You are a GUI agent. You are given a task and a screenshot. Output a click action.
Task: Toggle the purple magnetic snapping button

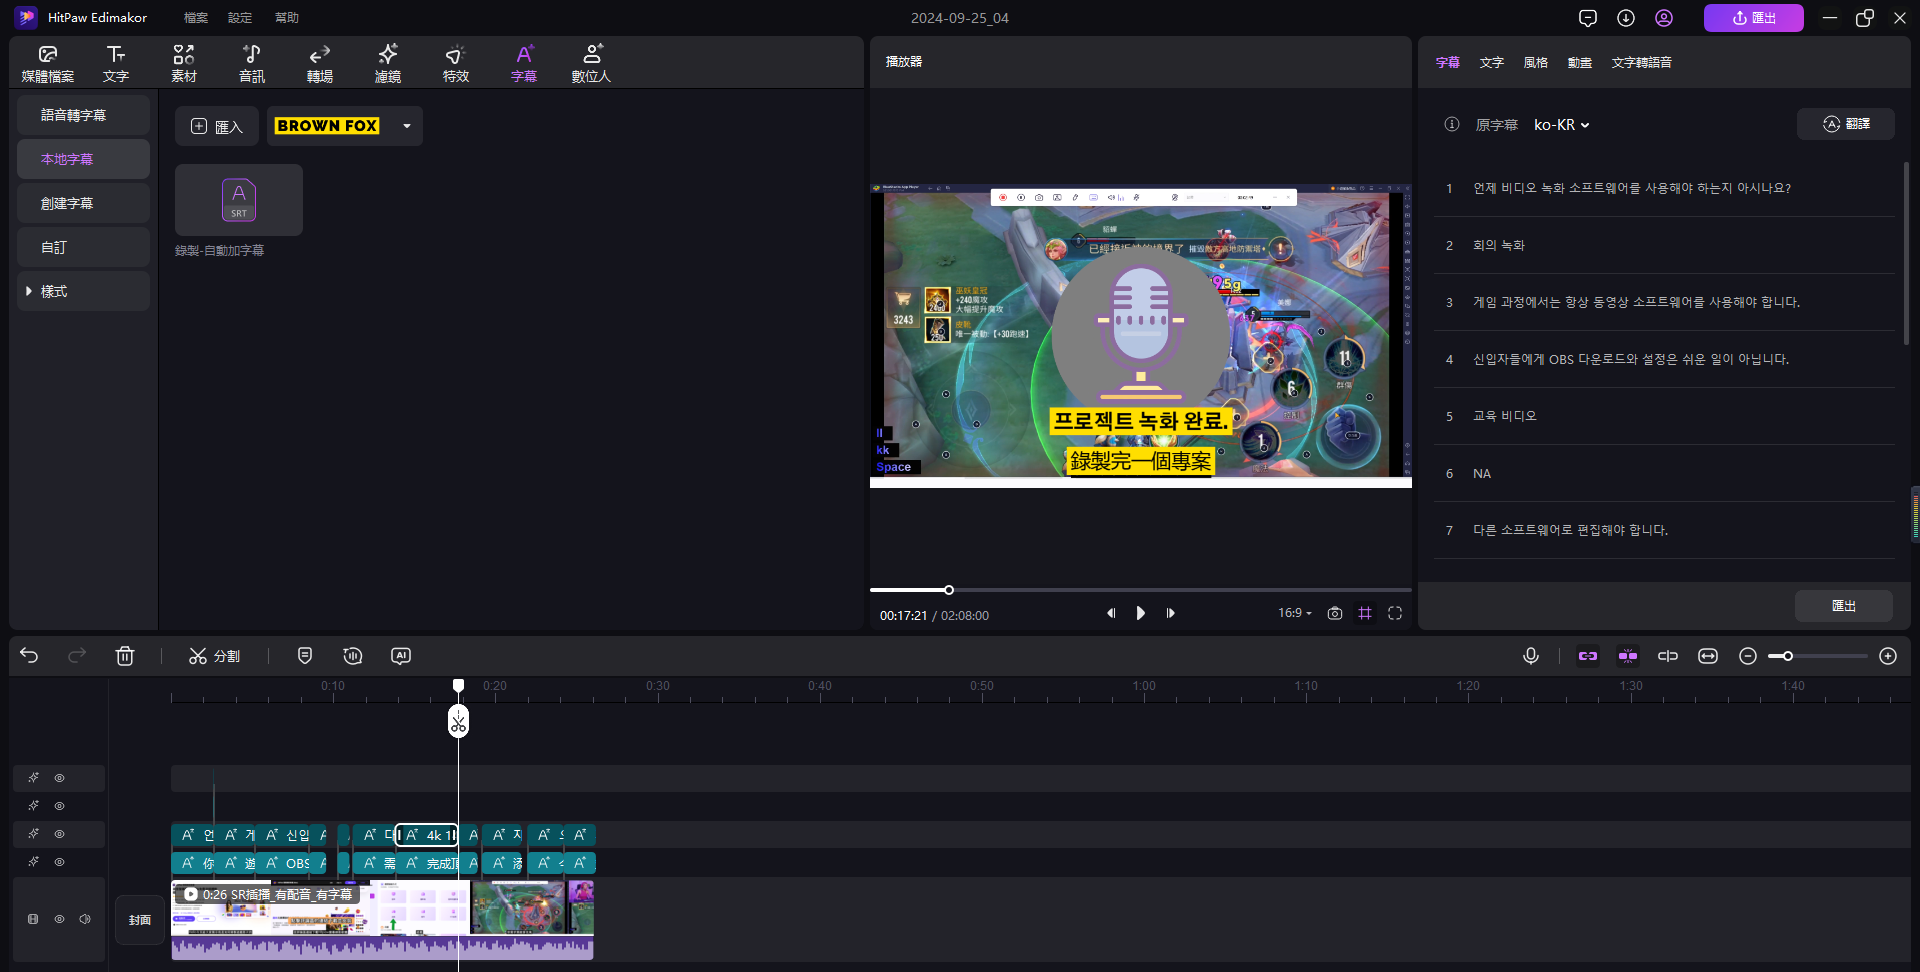pos(1628,656)
